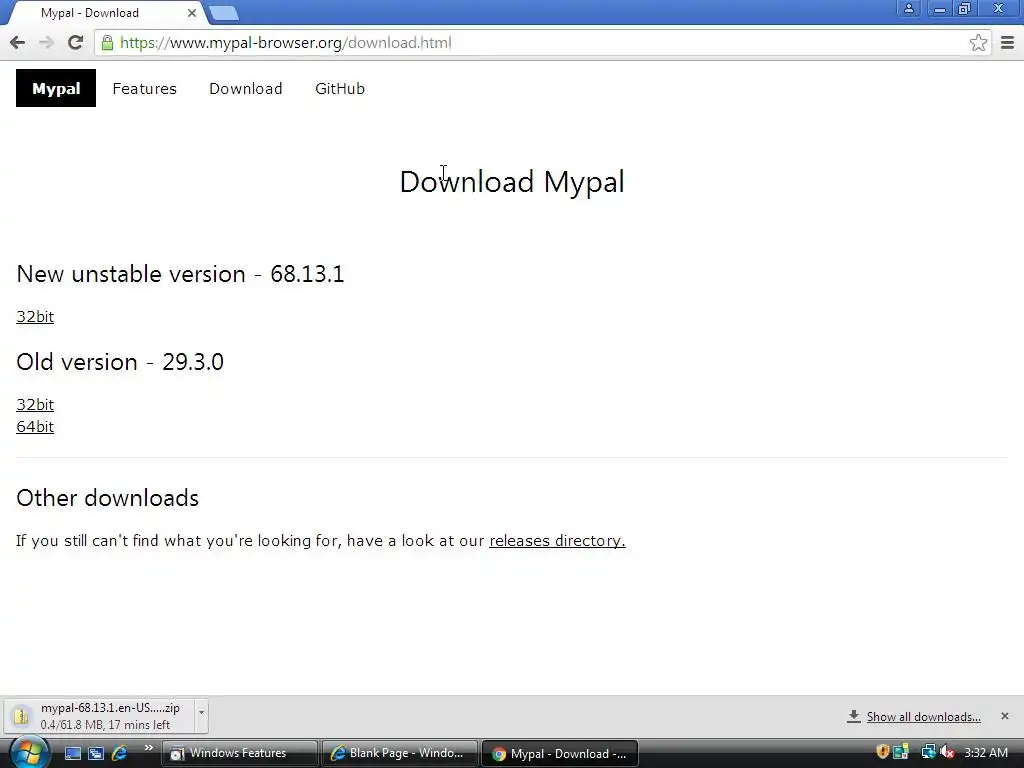The width and height of the screenshot is (1024, 768).
Task: Reload the page with the refresh icon
Action: [75, 43]
